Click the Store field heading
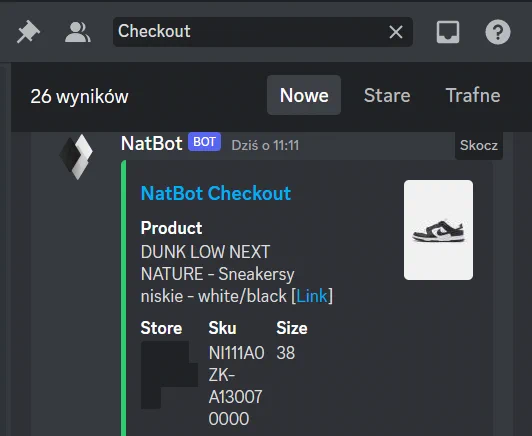 [x=161, y=328]
